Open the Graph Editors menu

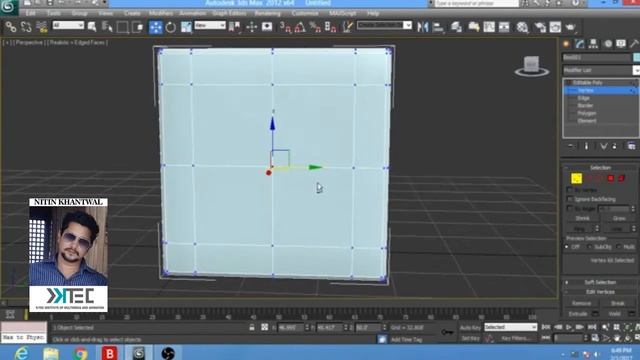[229, 13]
